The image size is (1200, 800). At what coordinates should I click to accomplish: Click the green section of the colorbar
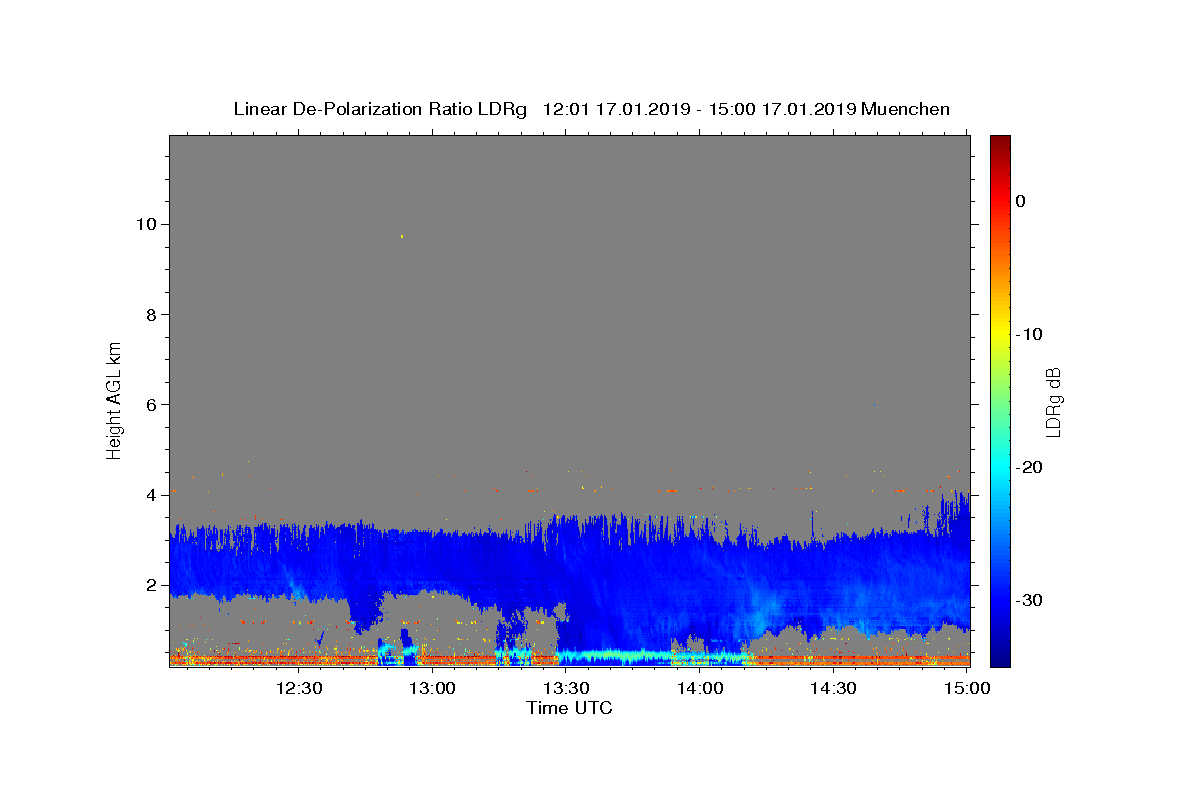click(1000, 400)
